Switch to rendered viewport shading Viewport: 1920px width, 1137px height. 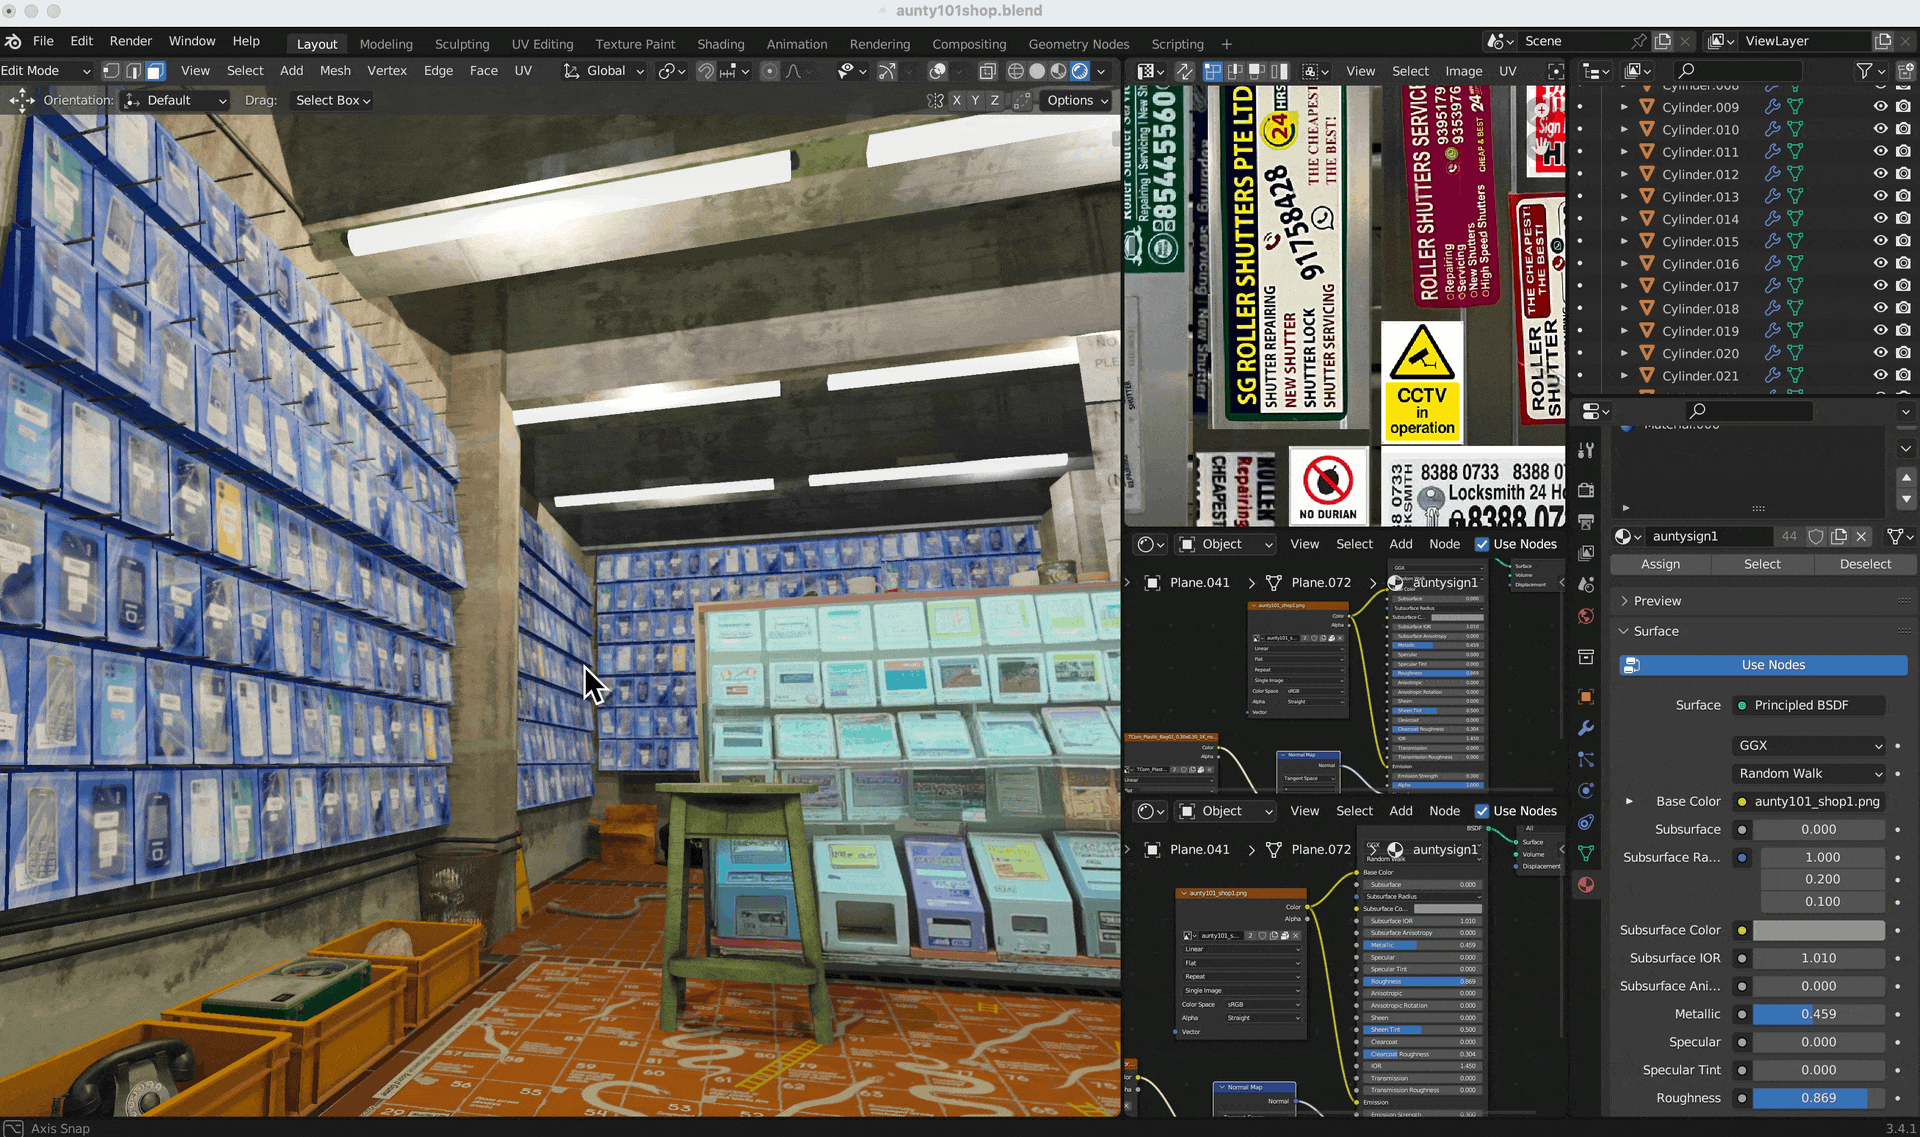pos(1080,71)
